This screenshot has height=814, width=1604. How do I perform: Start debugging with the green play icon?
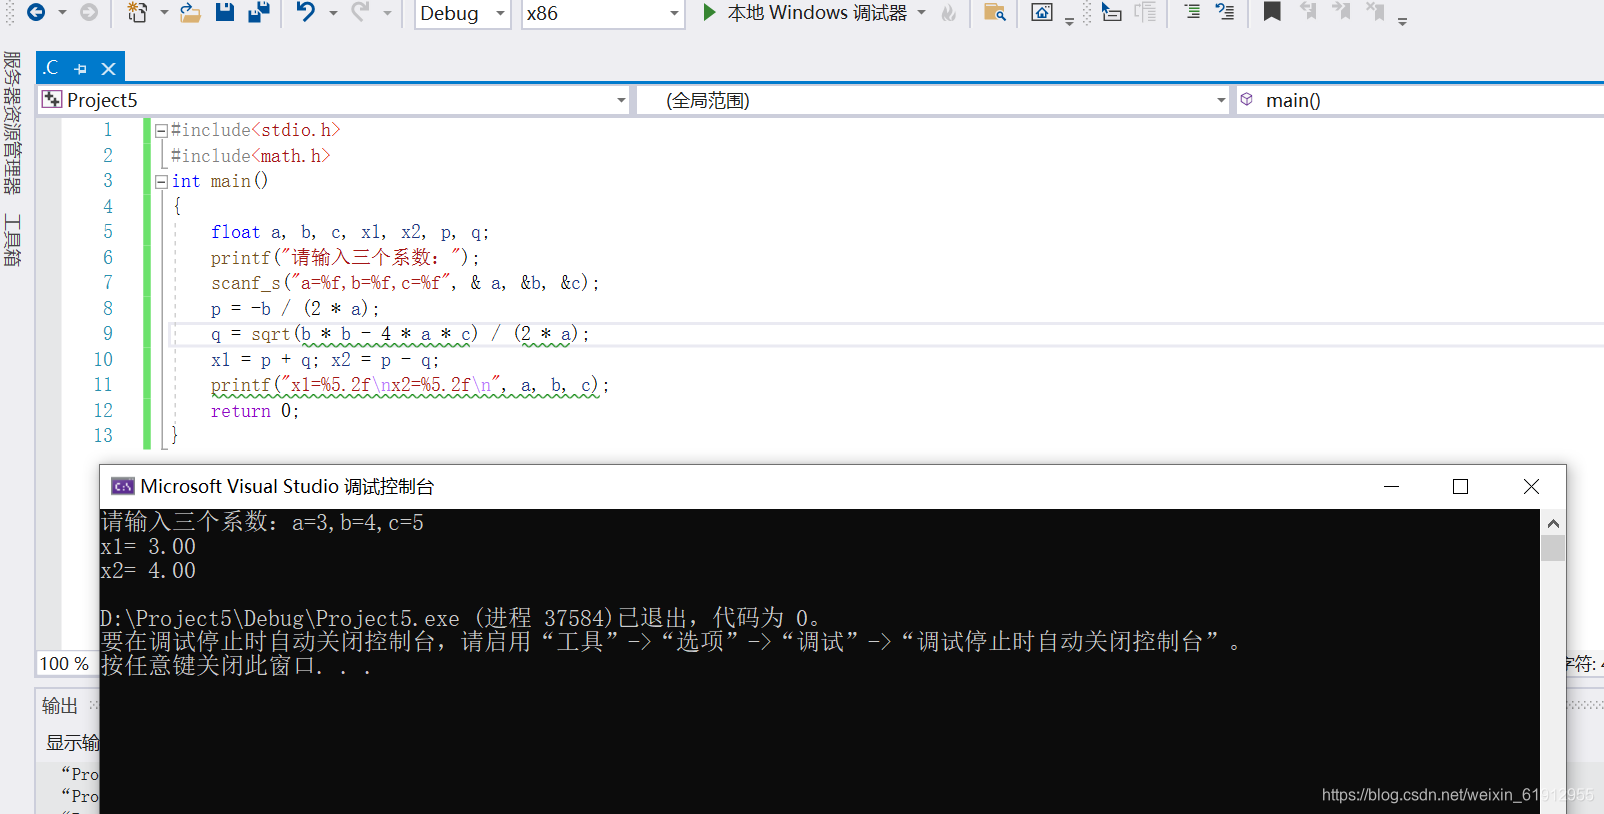tap(709, 12)
